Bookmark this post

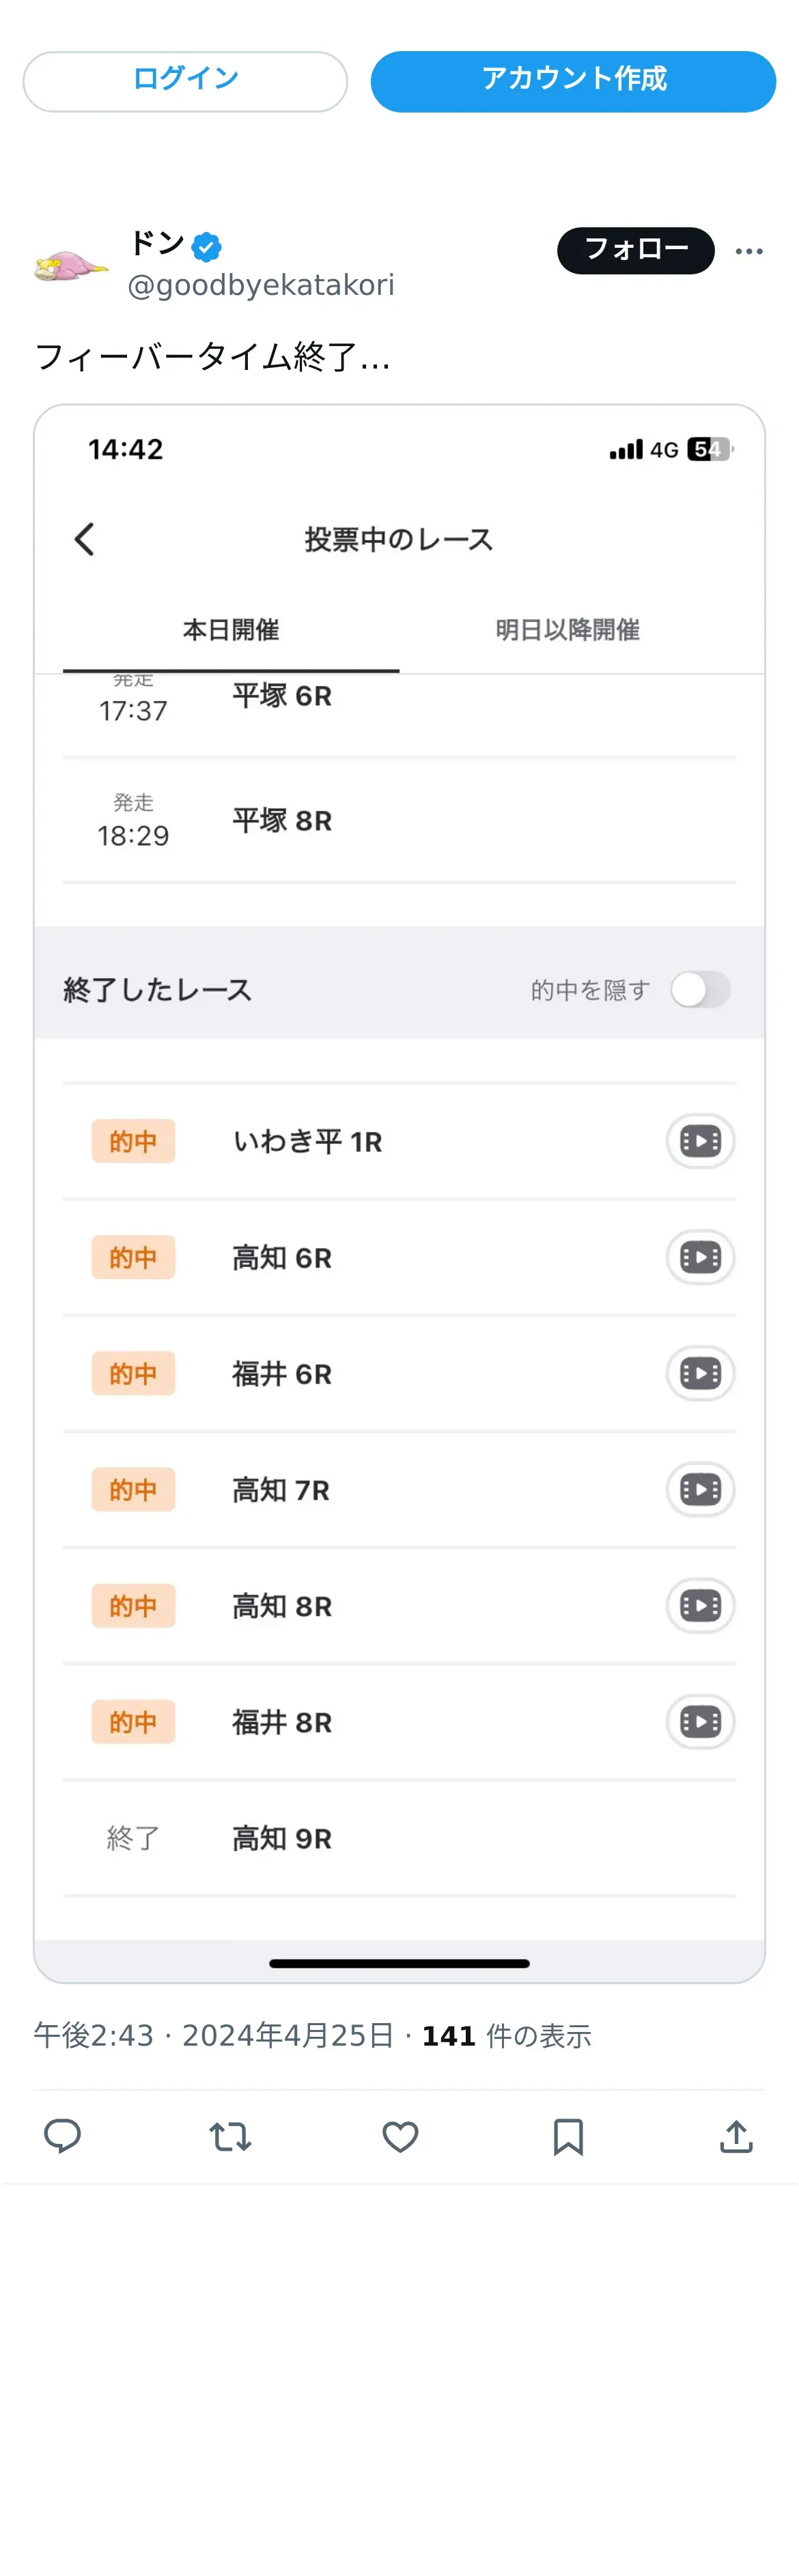(568, 2136)
